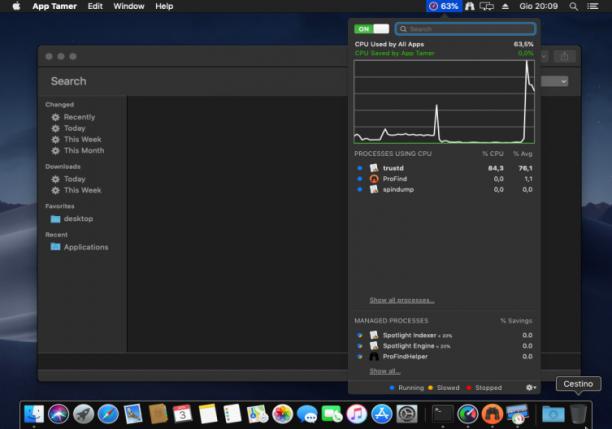
Task: Click the status dot next to trustd
Action: tap(360, 168)
